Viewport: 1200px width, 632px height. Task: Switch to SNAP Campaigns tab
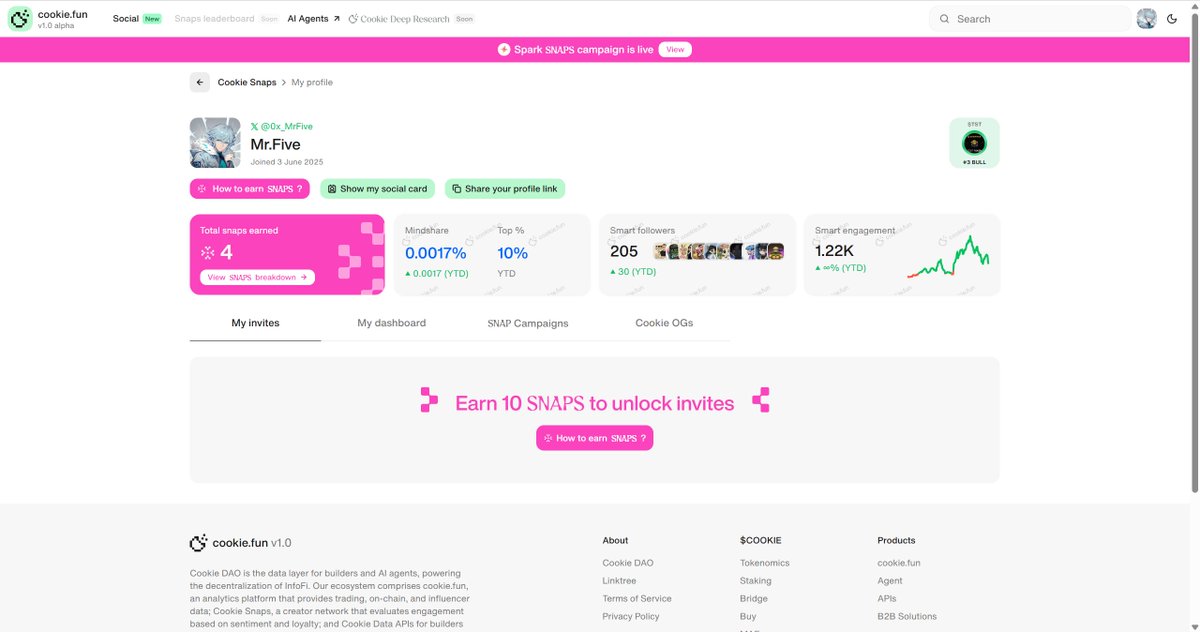[x=528, y=323]
